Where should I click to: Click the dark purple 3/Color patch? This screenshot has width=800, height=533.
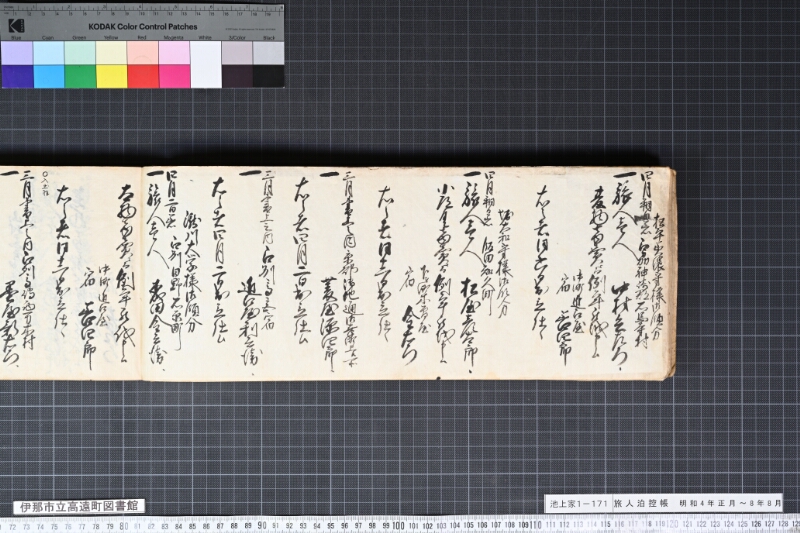pyautogui.click(x=237, y=76)
